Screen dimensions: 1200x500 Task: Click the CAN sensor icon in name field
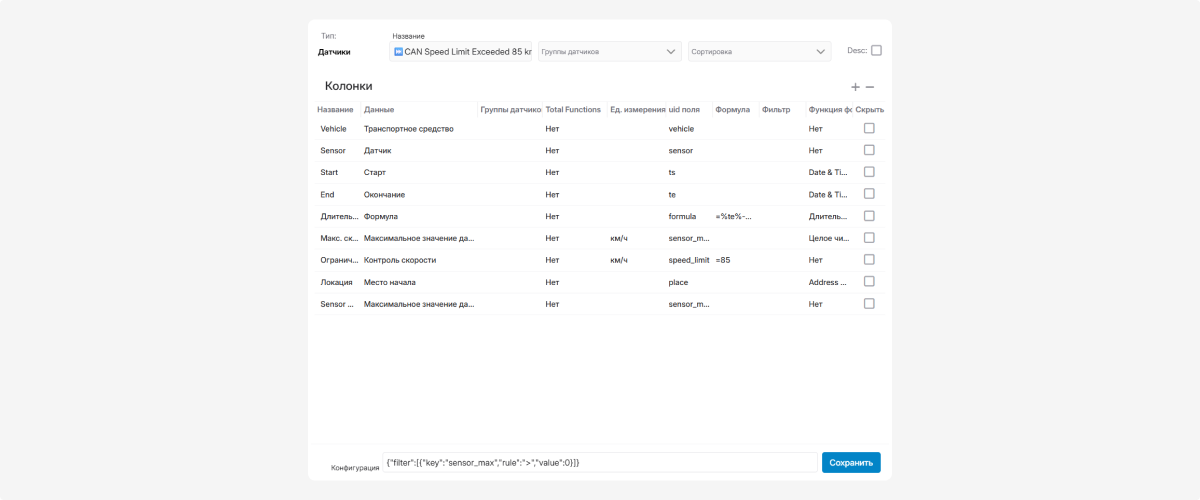[398, 51]
